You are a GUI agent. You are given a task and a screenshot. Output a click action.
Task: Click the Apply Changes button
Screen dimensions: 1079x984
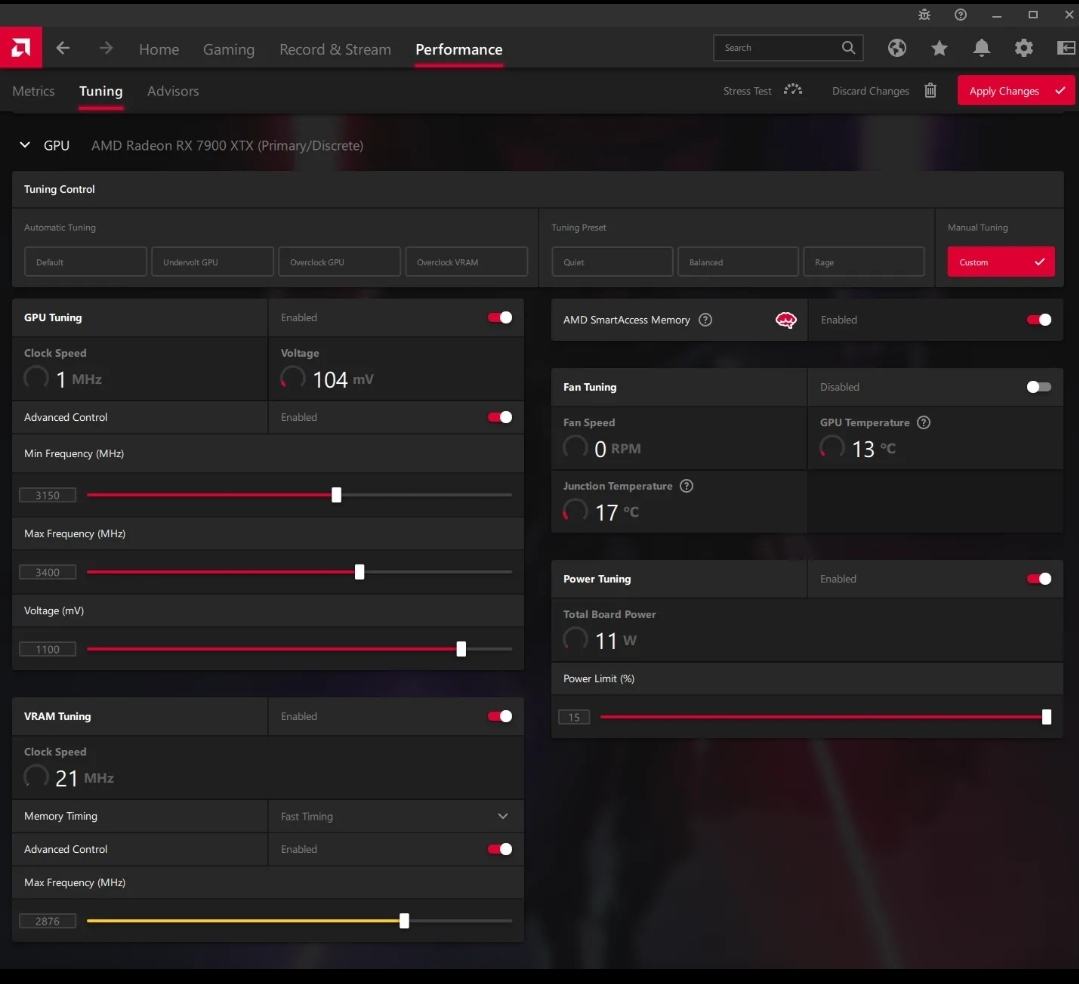[1016, 90]
